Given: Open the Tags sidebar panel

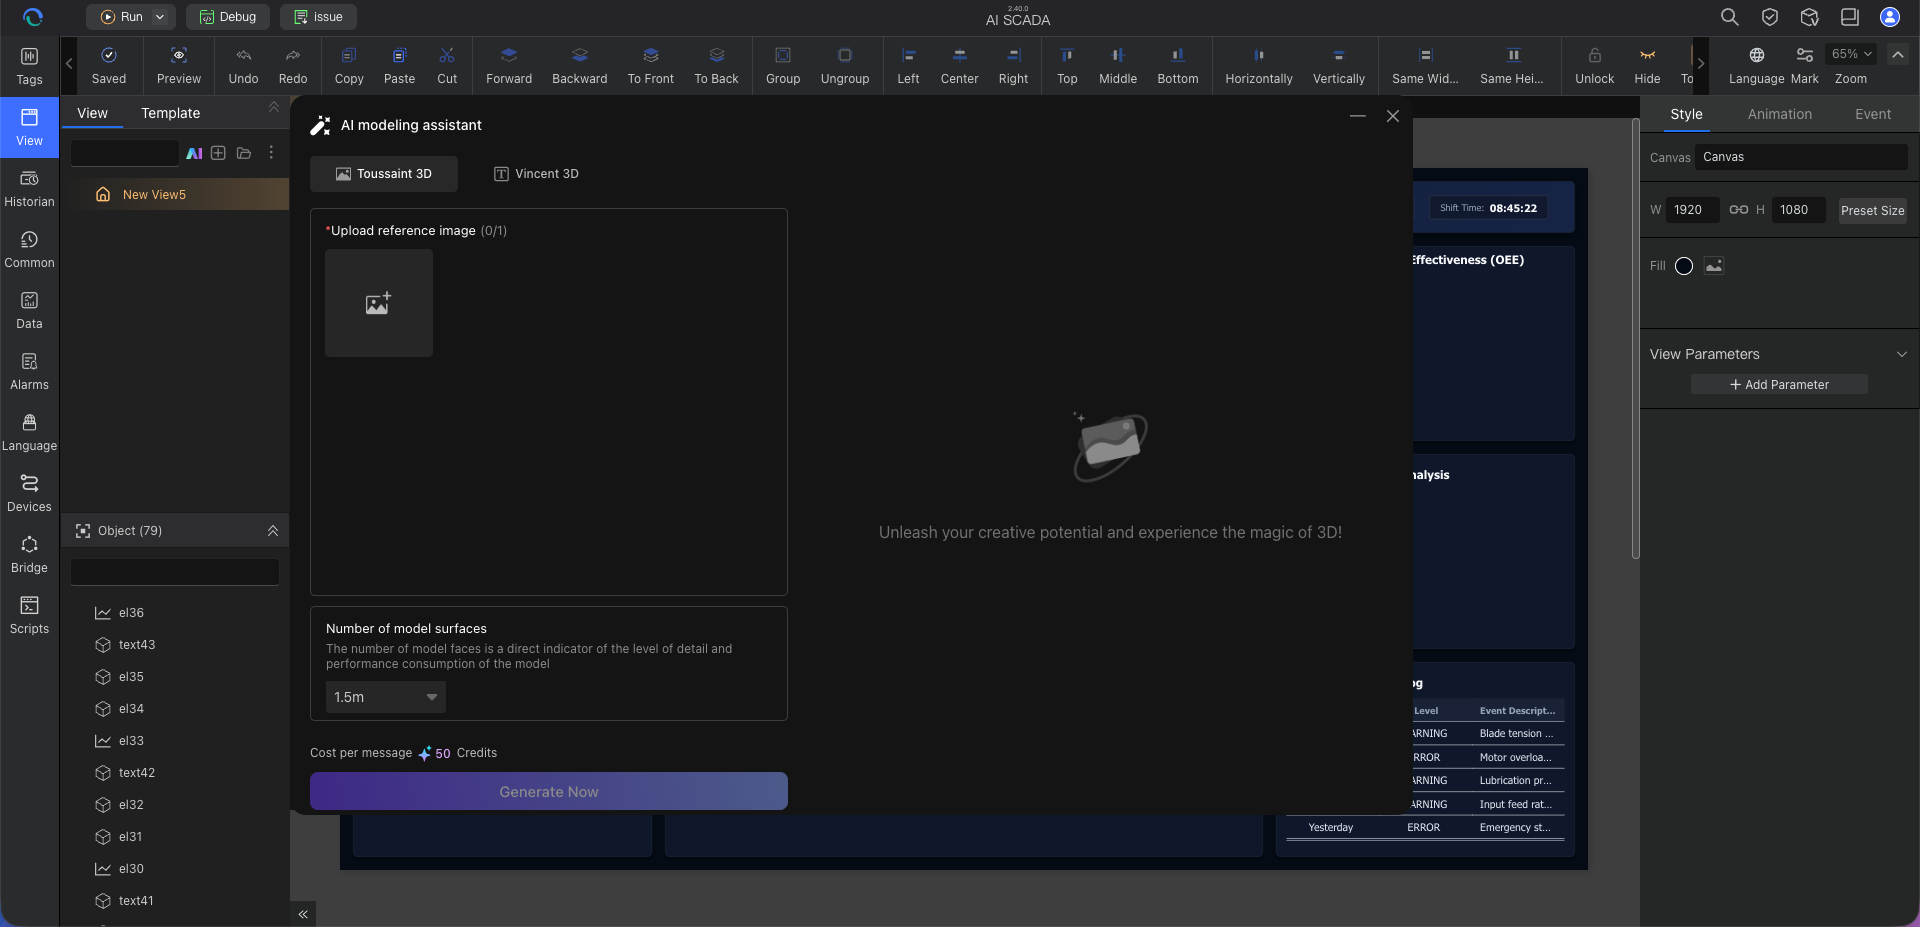Looking at the screenshot, I should [x=29, y=66].
